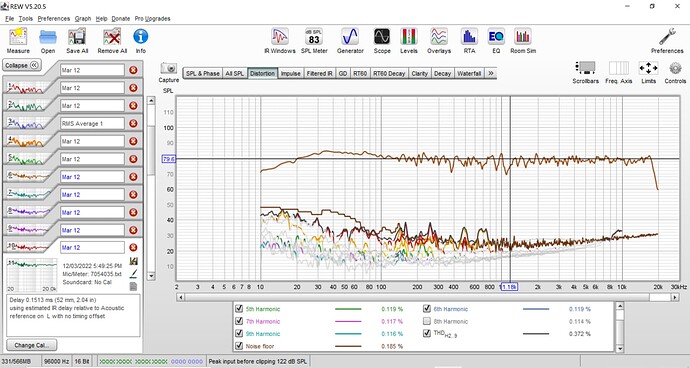Click the 5th Harmonic green line swatch
Viewport: 690px width, 368px height.
[x=348, y=309]
